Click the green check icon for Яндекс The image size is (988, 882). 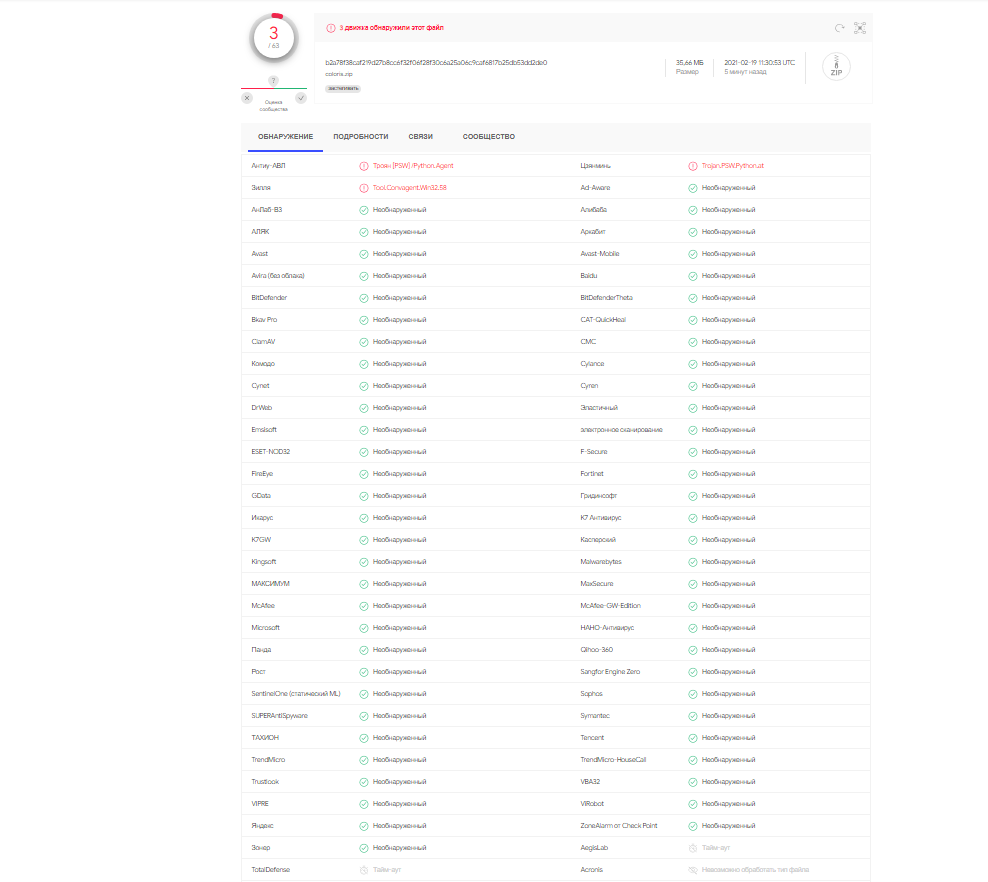tap(364, 826)
